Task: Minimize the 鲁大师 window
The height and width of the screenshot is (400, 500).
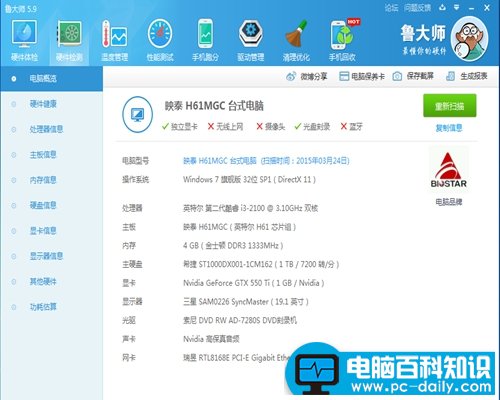Action: [x=471, y=8]
